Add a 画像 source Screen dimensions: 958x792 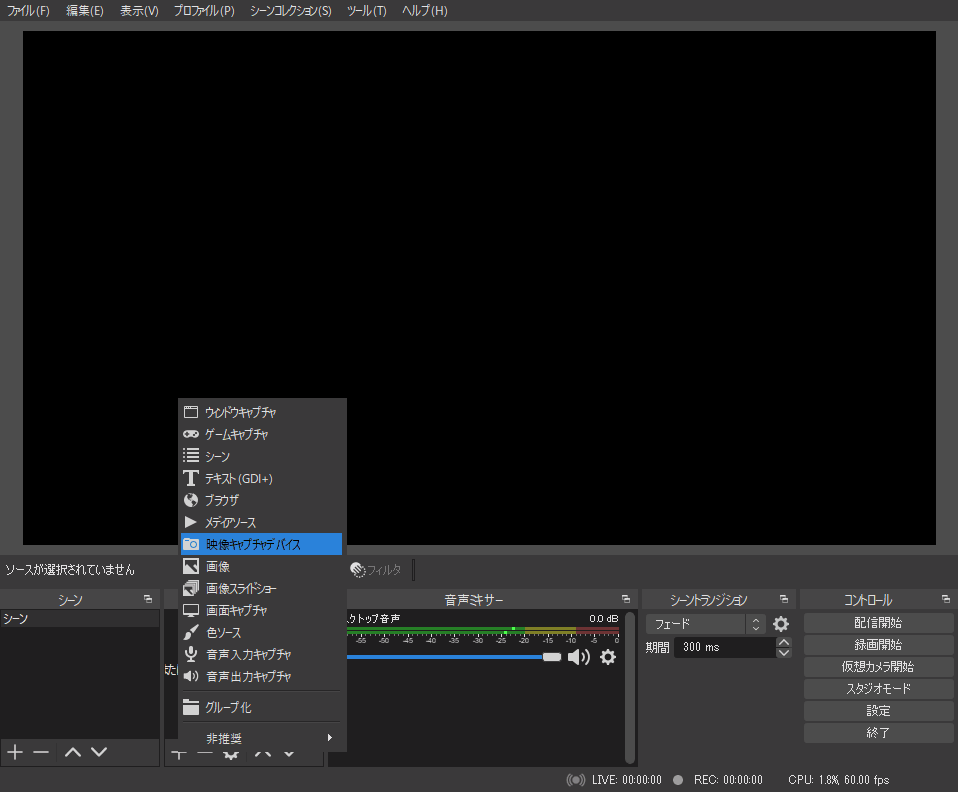[261, 566]
